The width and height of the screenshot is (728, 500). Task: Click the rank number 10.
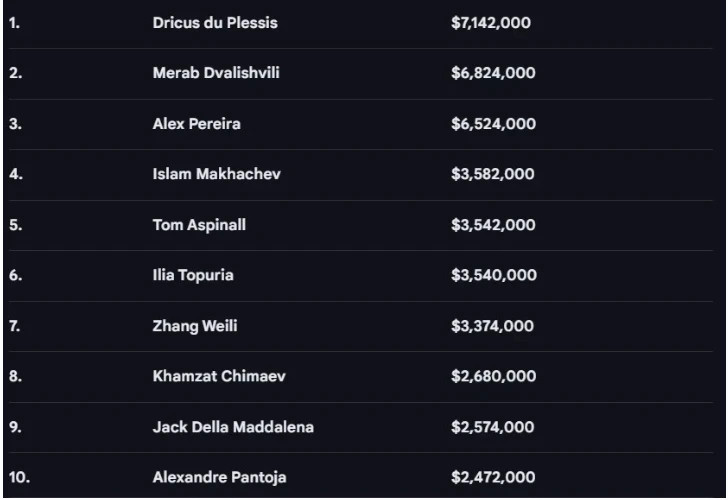tap(19, 477)
